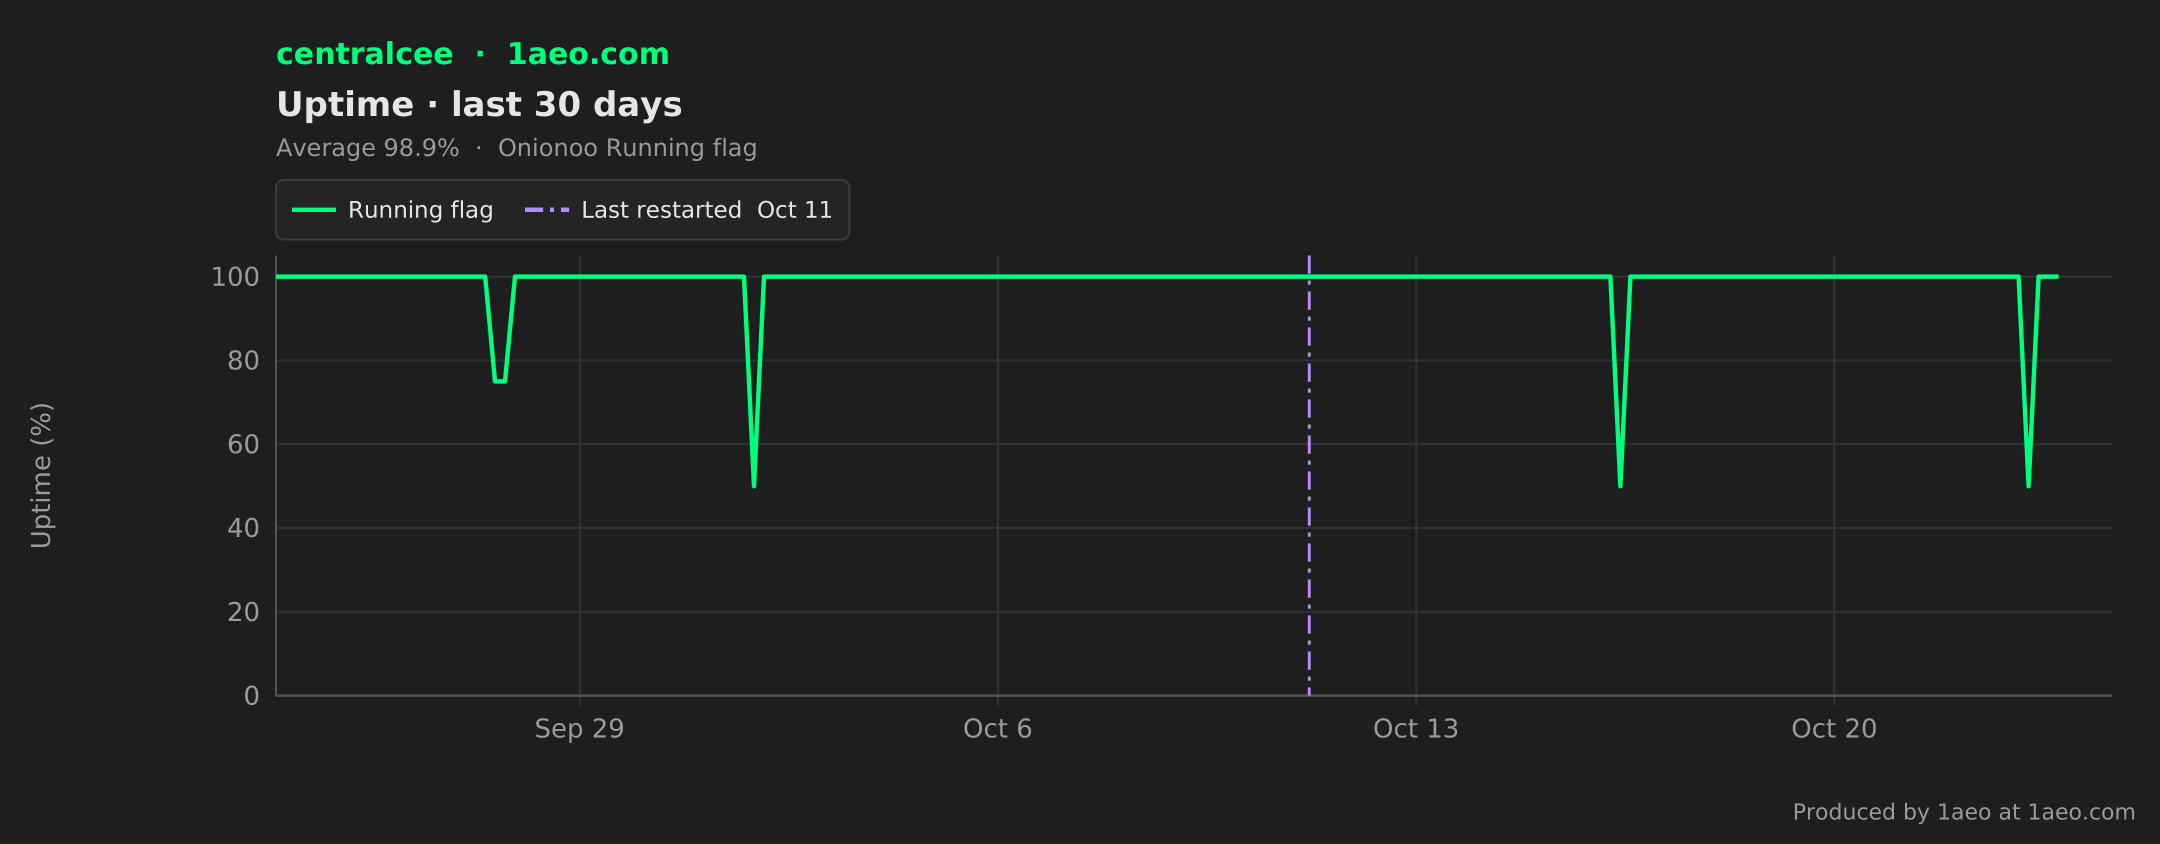This screenshot has width=2160, height=844.
Task: Click the "Oct 13" x-axis date label
Action: (x=1416, y=729)
